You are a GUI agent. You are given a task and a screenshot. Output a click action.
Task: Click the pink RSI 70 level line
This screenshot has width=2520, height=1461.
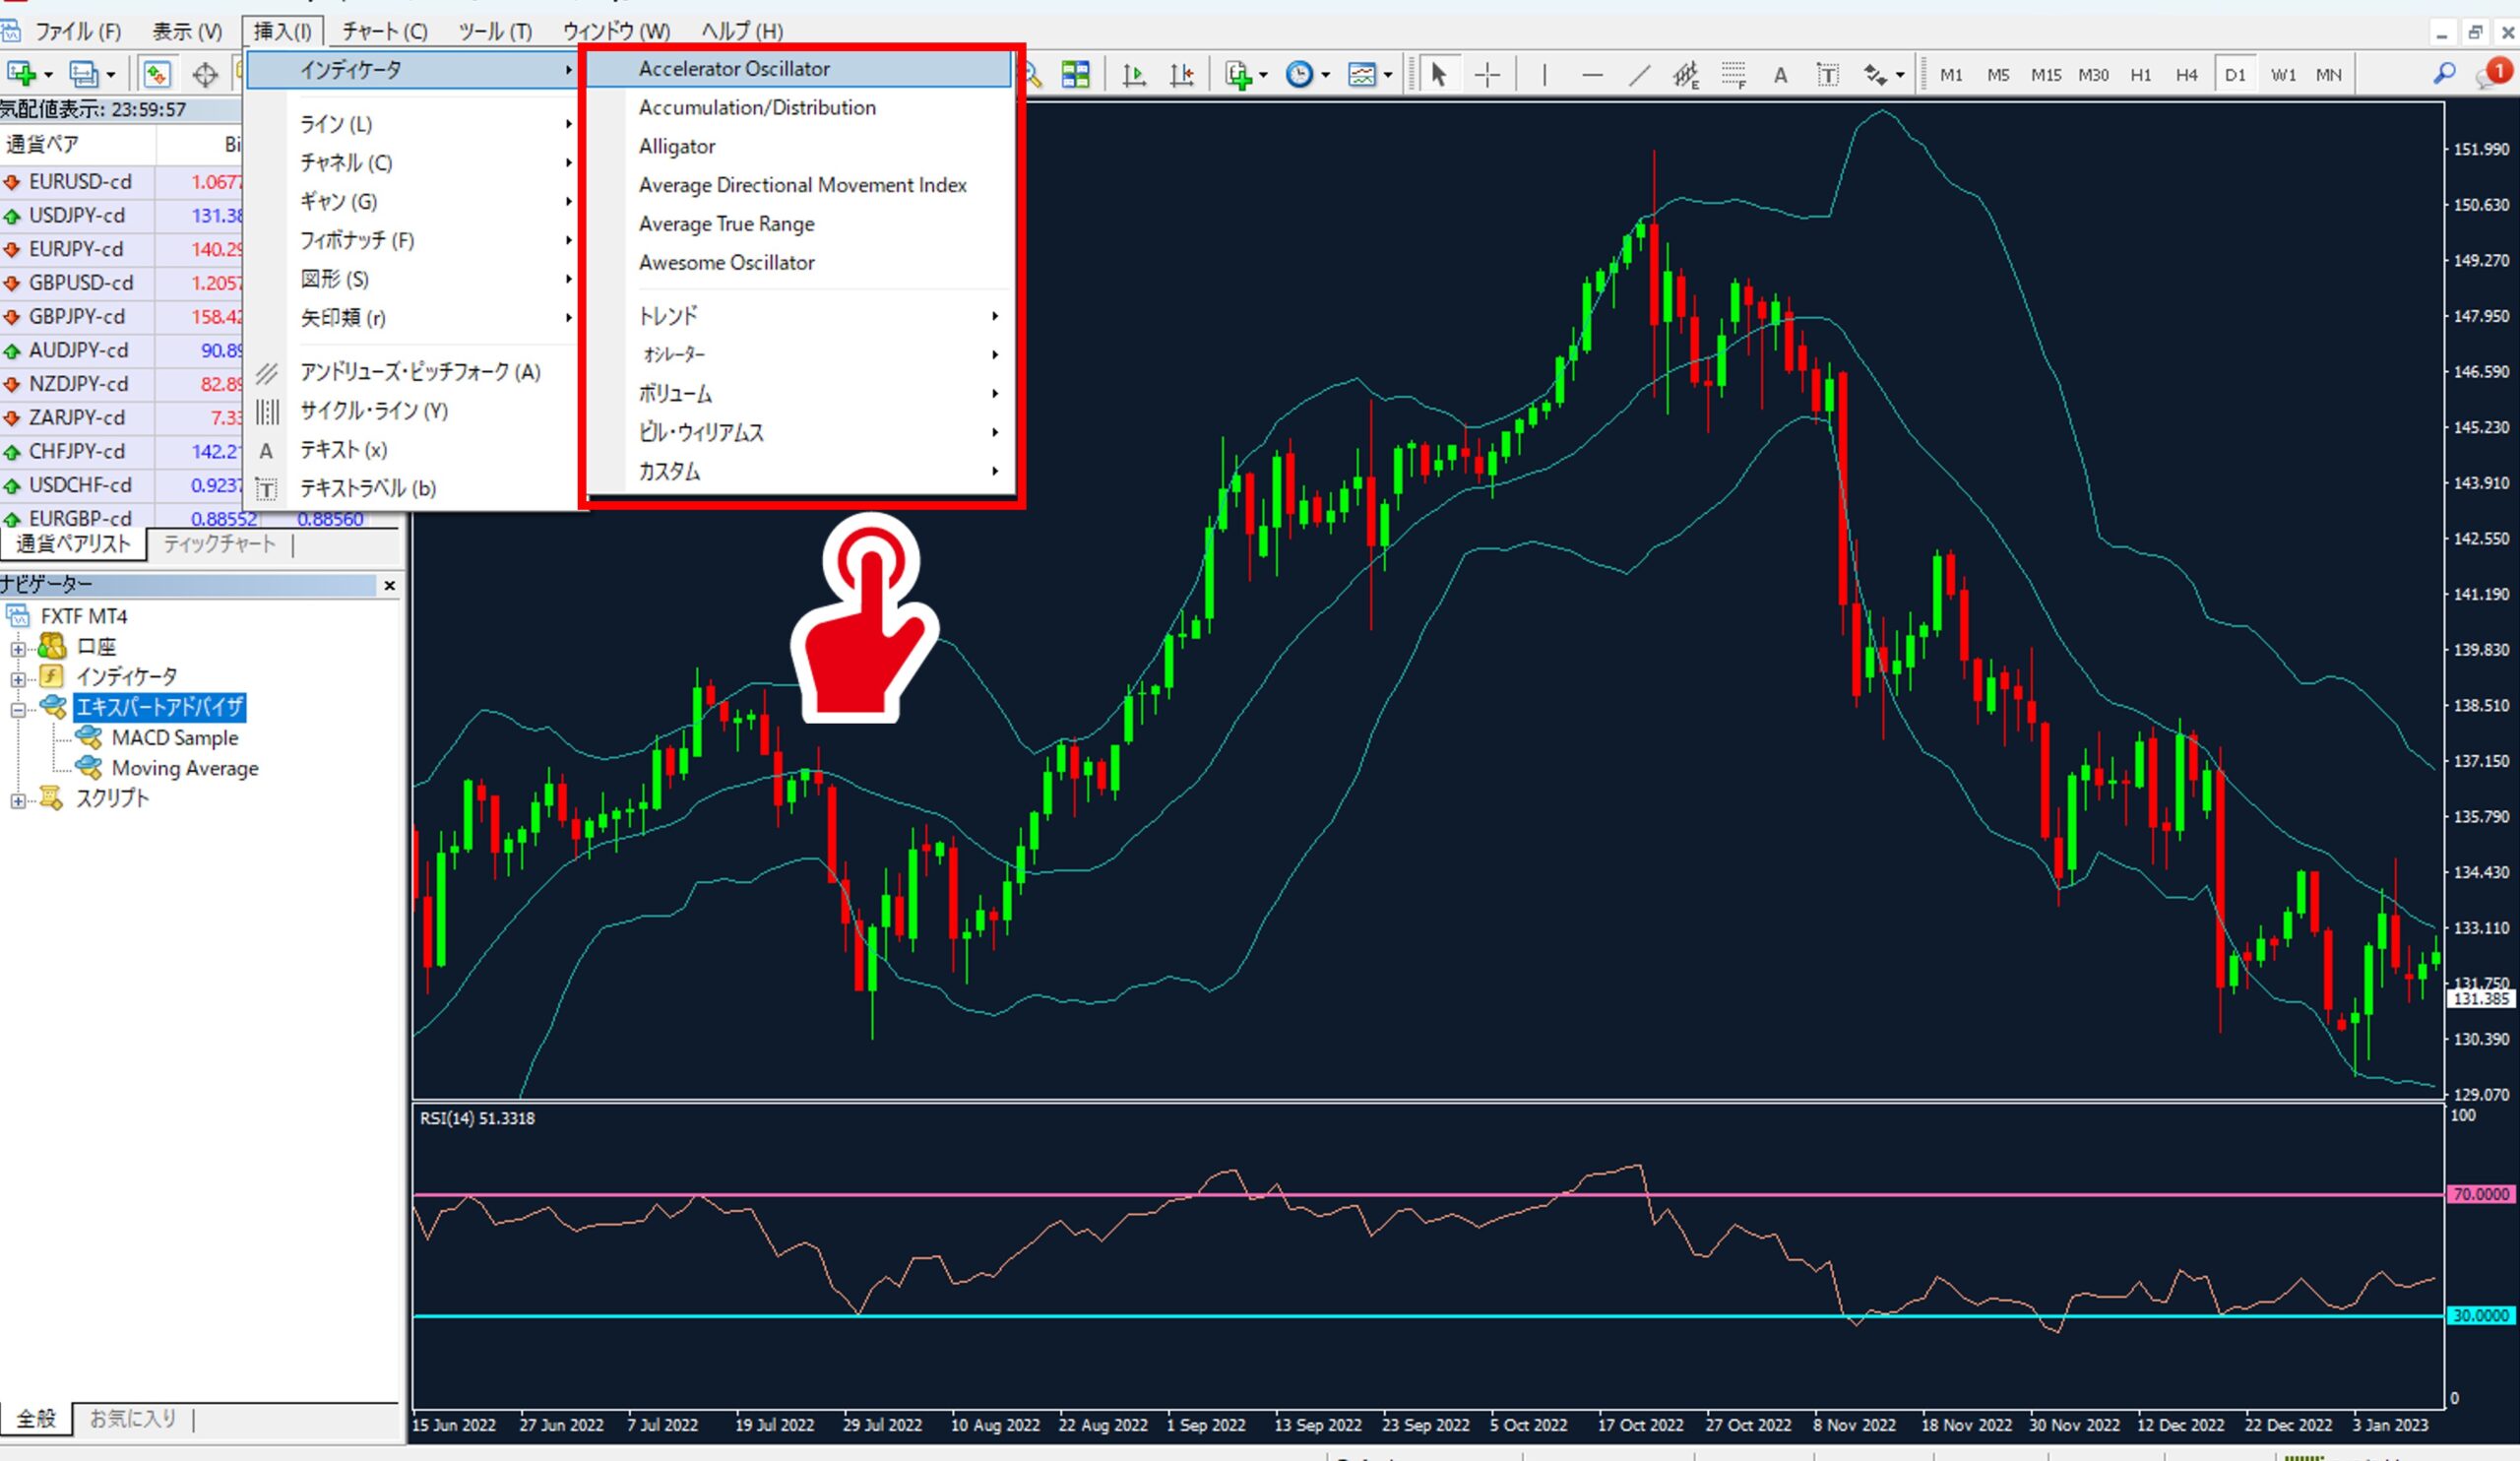tap(1000, 1194)
